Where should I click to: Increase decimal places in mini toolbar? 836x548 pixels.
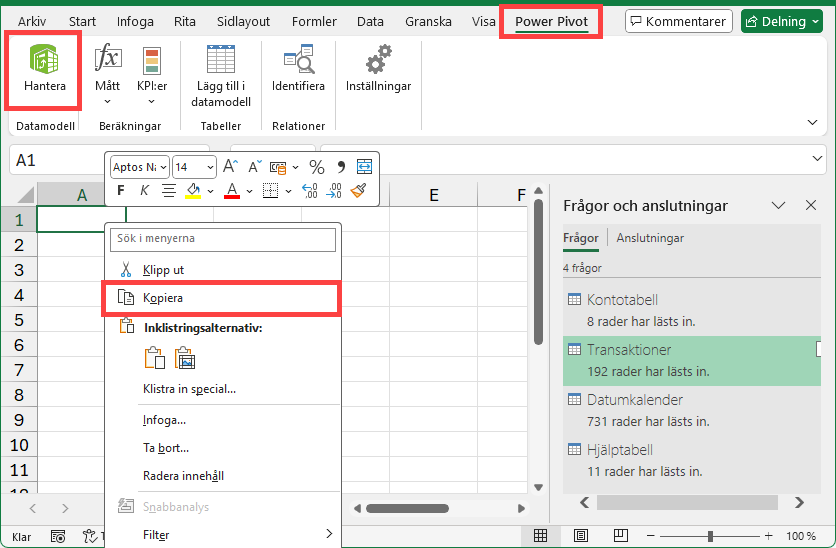point(310,190)
